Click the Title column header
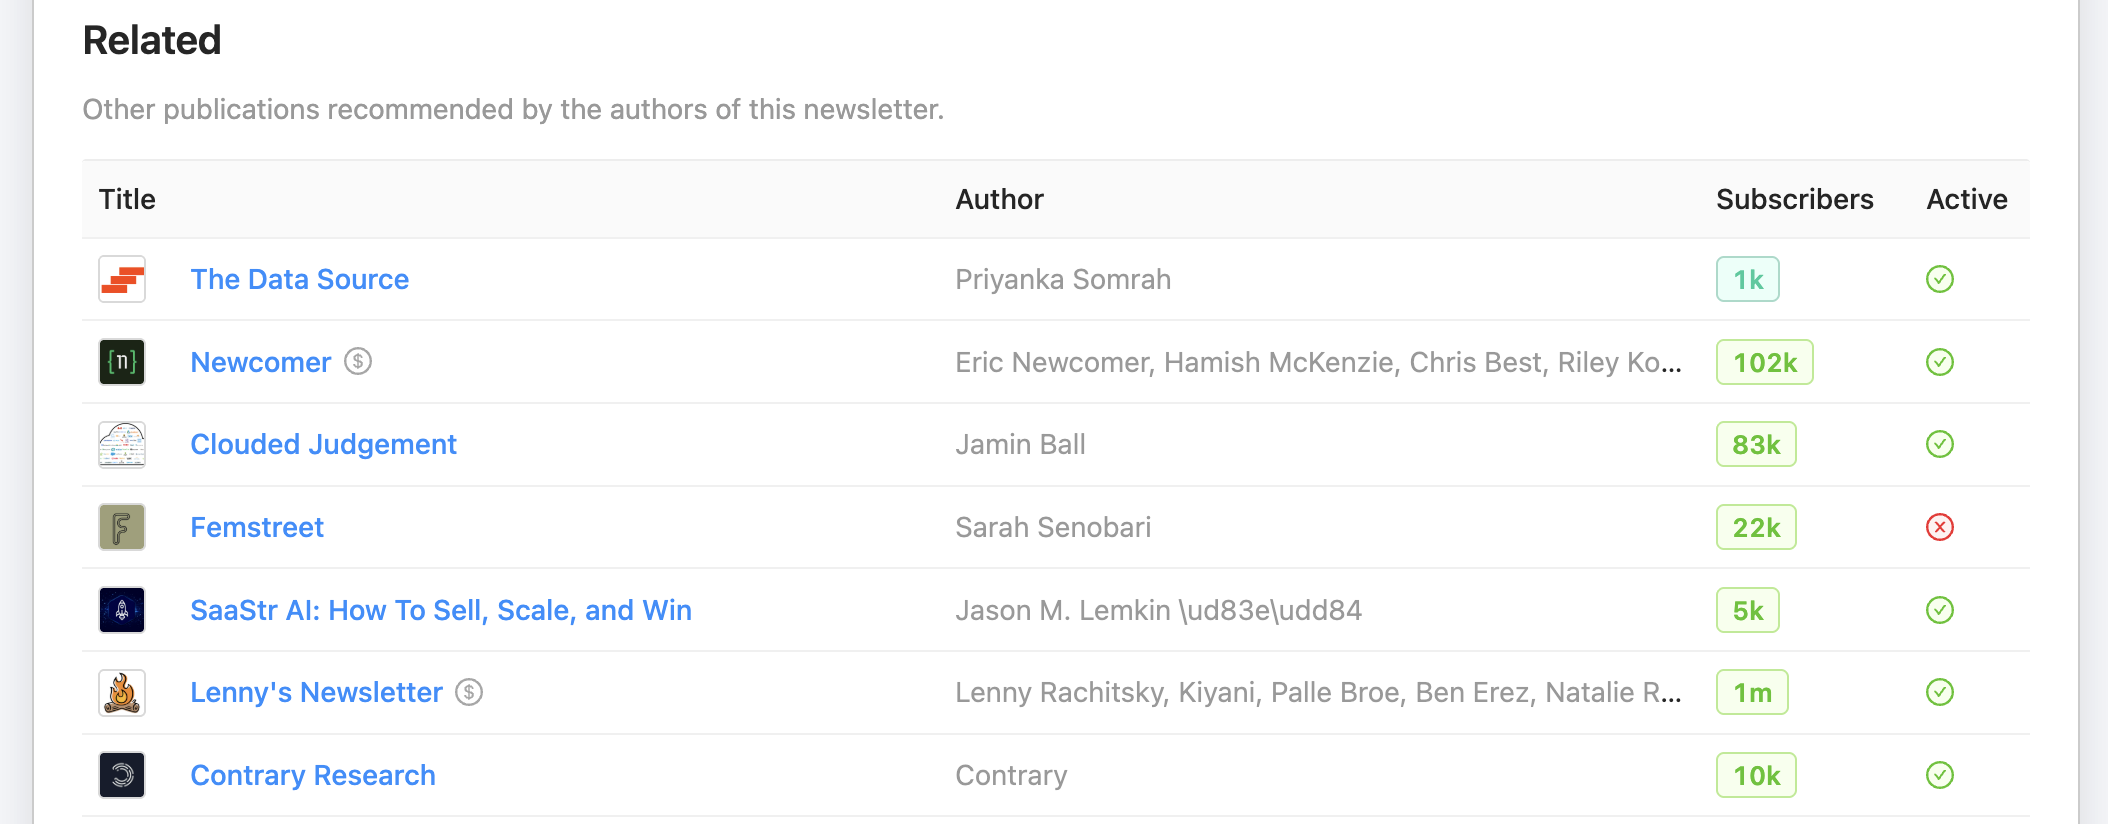 point(127,199)
